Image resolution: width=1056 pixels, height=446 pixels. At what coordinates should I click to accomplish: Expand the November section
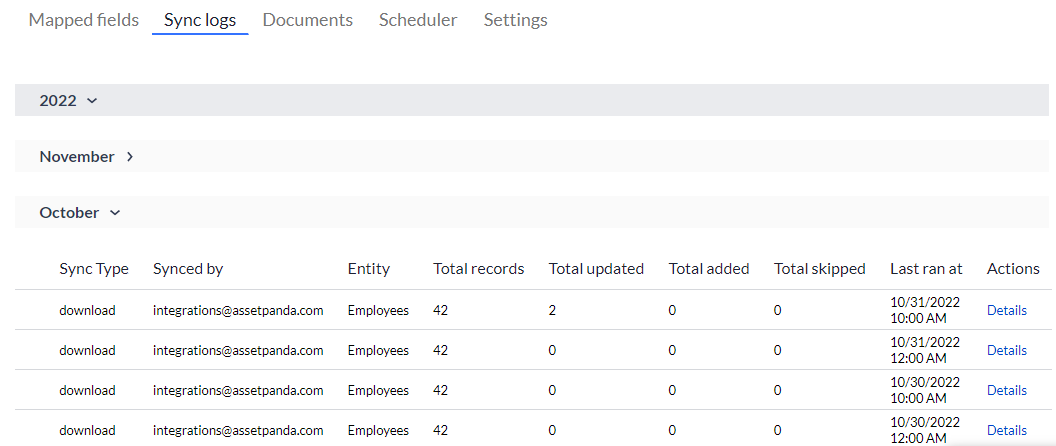click(x=87, y=157)
